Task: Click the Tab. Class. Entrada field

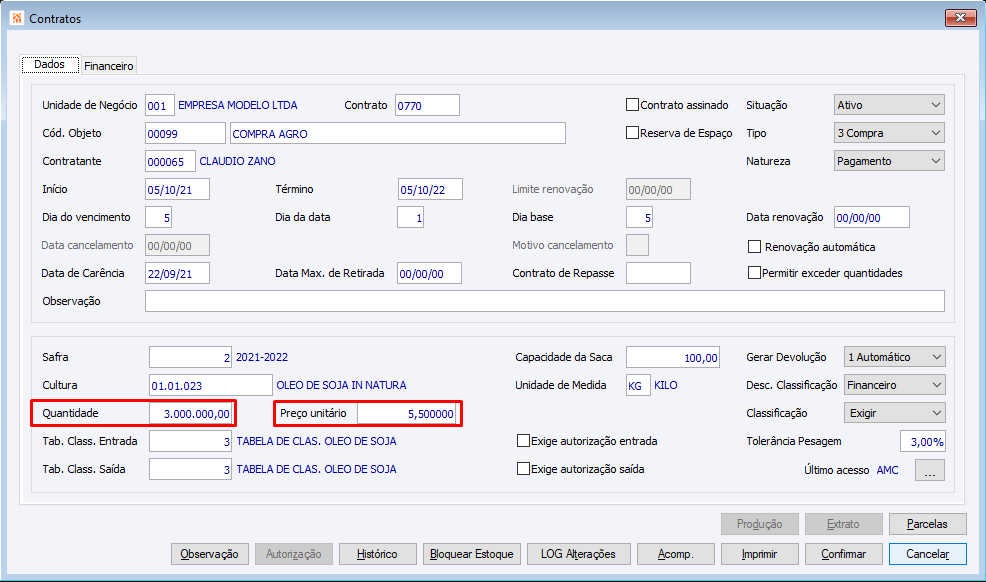Action: tap(191, 441)
